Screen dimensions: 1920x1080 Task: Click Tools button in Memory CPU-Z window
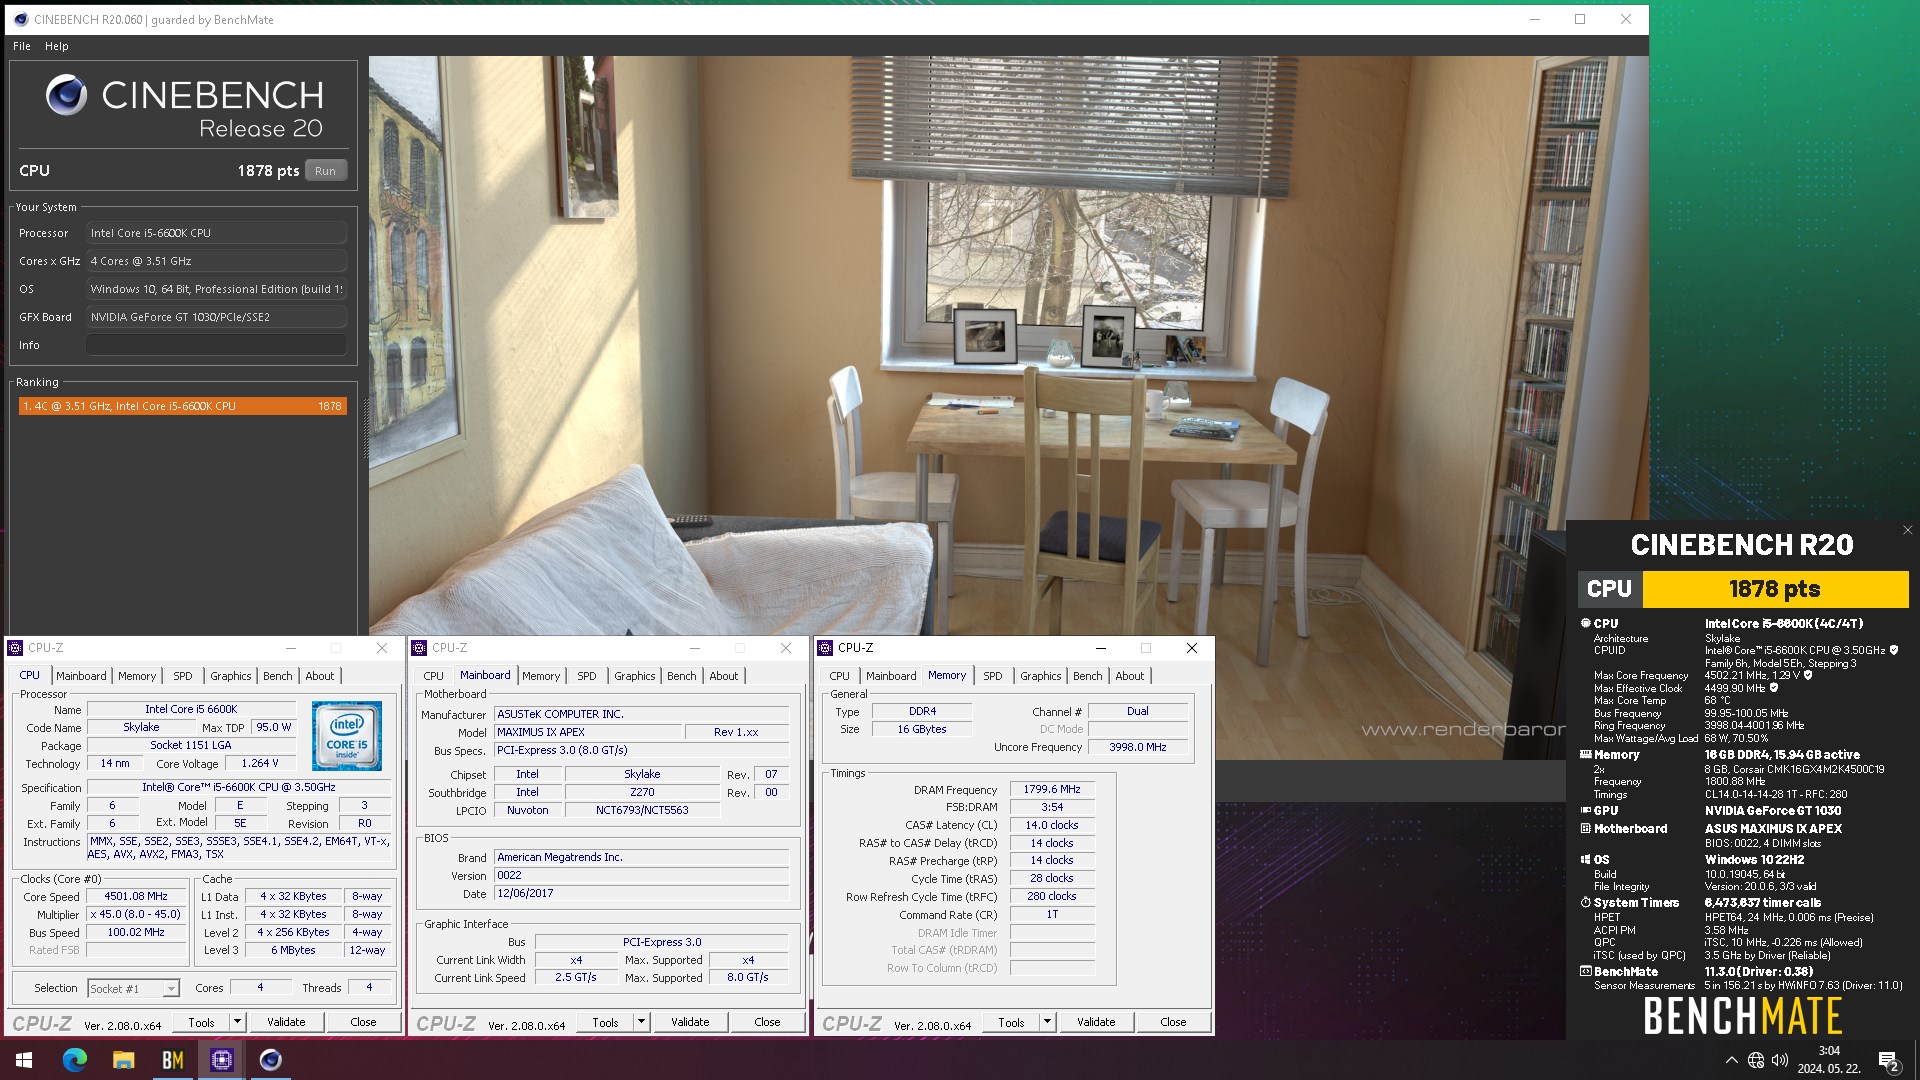coord(1011,1022)
